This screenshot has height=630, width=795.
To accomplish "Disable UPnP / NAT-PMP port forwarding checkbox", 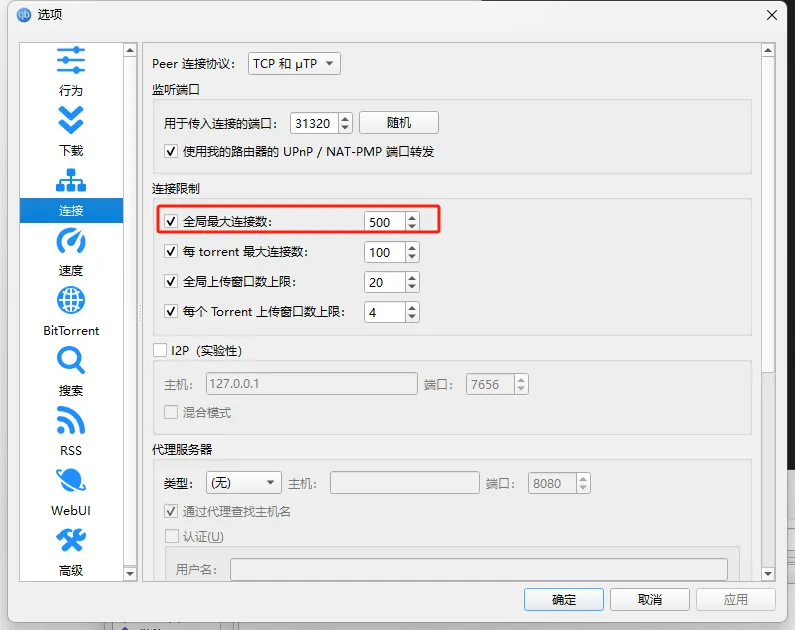I will coord(171,151).
